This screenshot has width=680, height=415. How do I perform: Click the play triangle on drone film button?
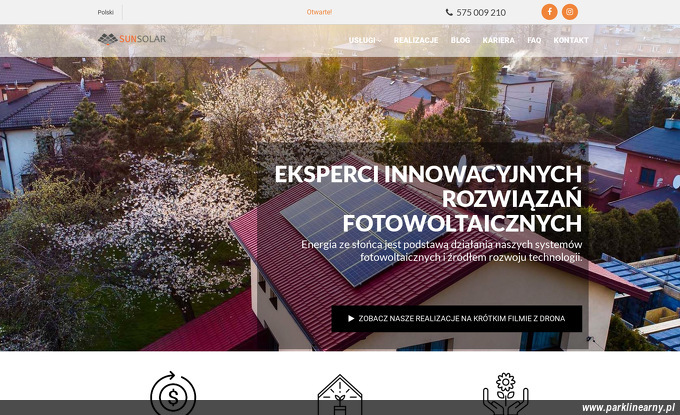tap(351, 318)
